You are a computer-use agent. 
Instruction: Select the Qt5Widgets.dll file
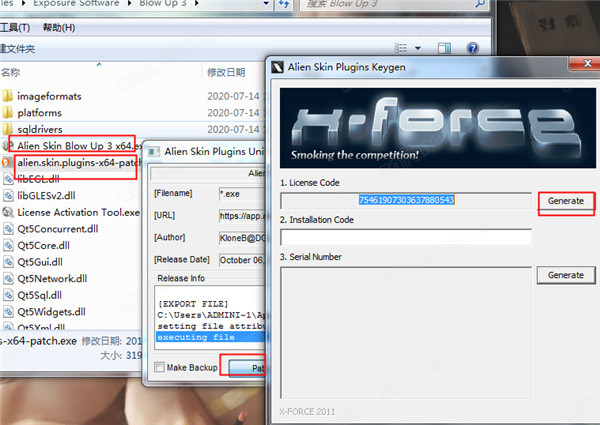pos(51,312)
